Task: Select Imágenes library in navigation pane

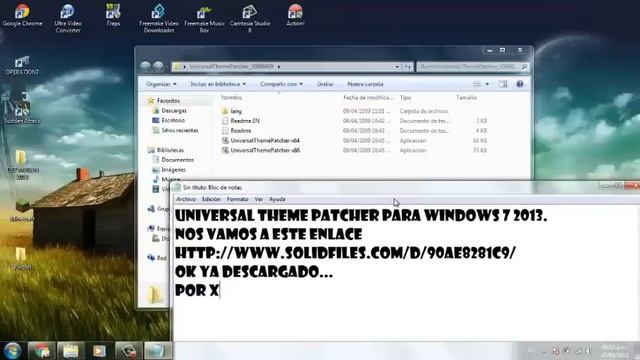Action: [x=173, y=169]
